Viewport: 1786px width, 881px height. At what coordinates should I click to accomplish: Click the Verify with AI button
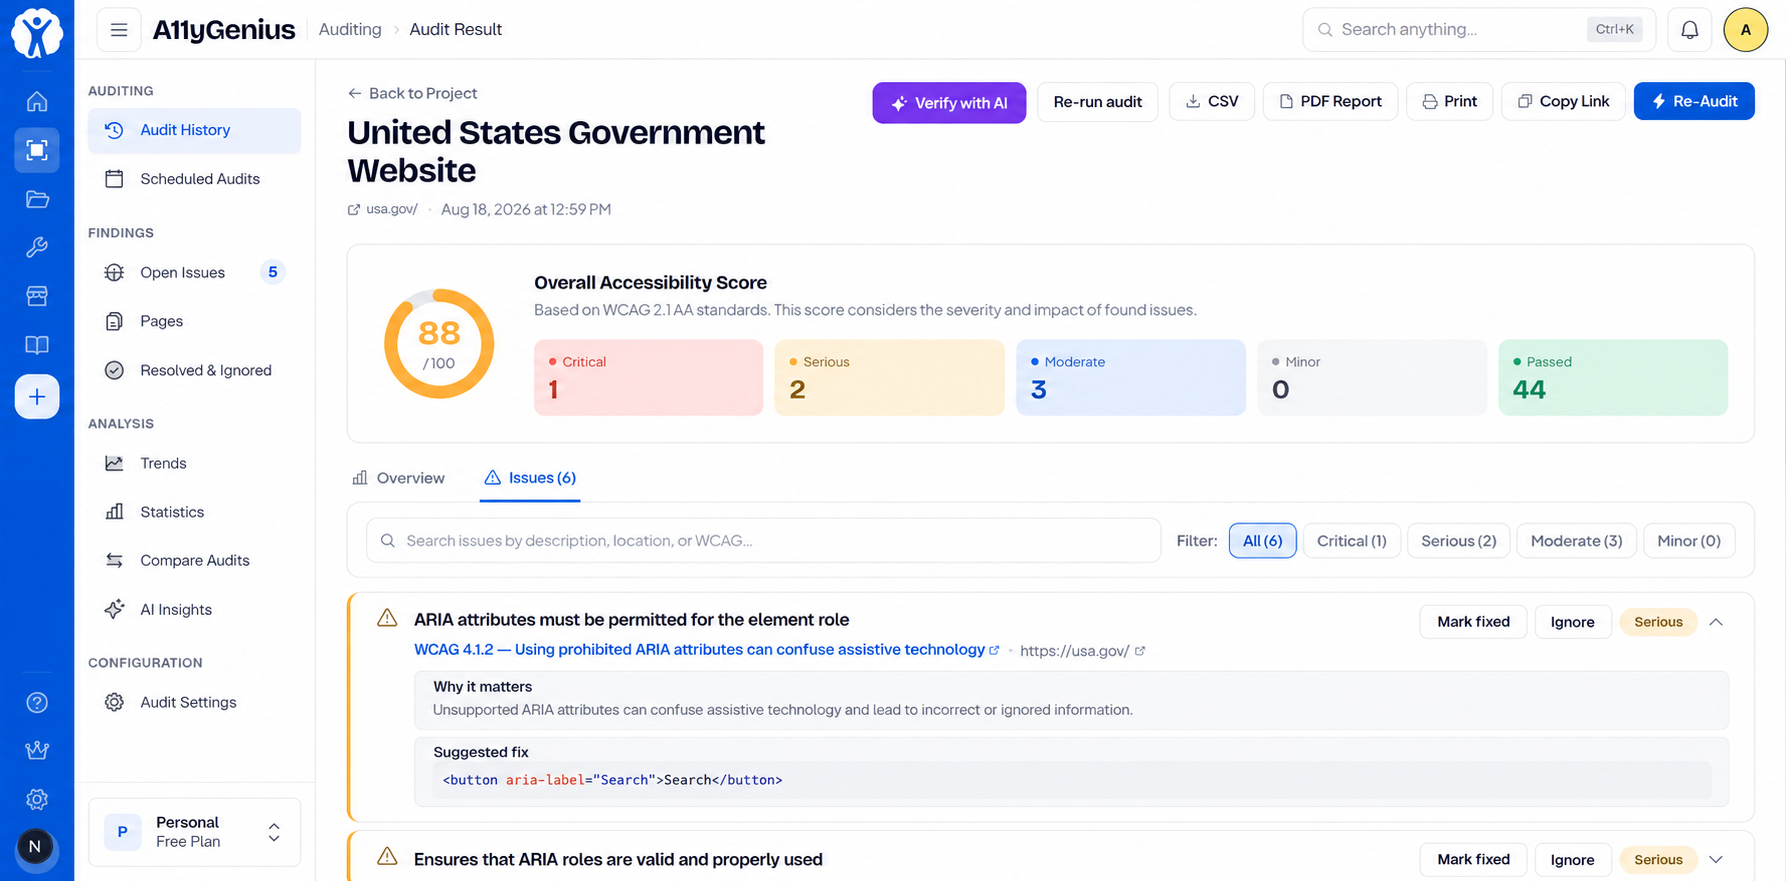click(949, 103)
